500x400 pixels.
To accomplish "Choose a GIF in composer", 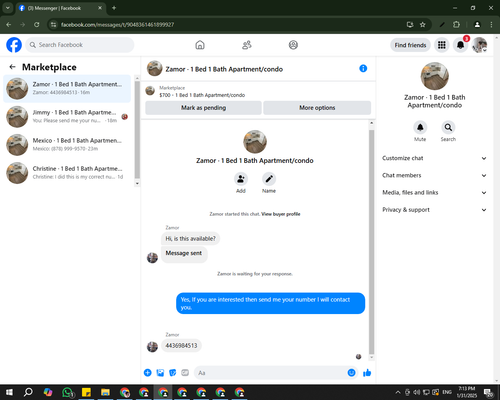I will tap(185, 373).
